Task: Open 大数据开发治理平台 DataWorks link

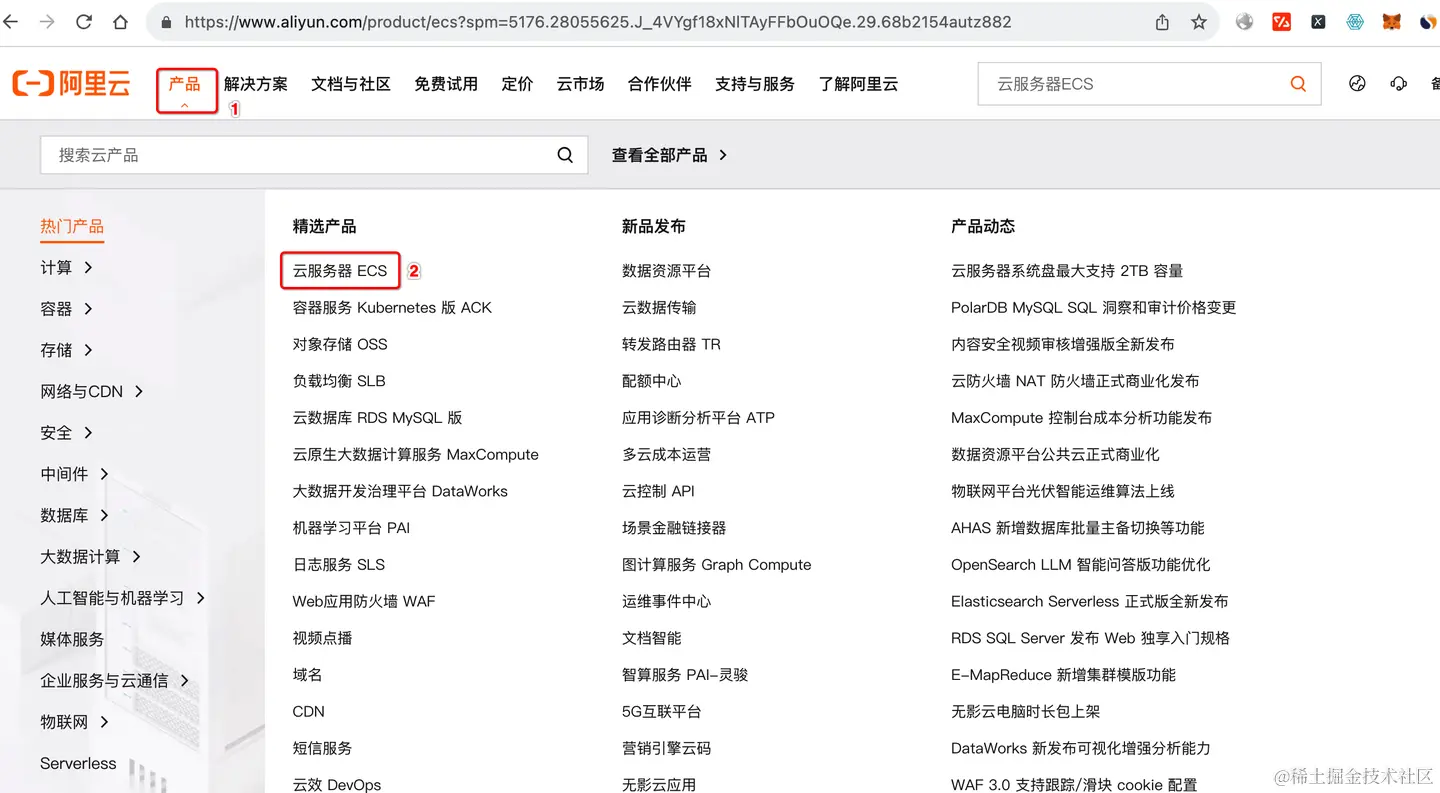Action: (400, 491)
